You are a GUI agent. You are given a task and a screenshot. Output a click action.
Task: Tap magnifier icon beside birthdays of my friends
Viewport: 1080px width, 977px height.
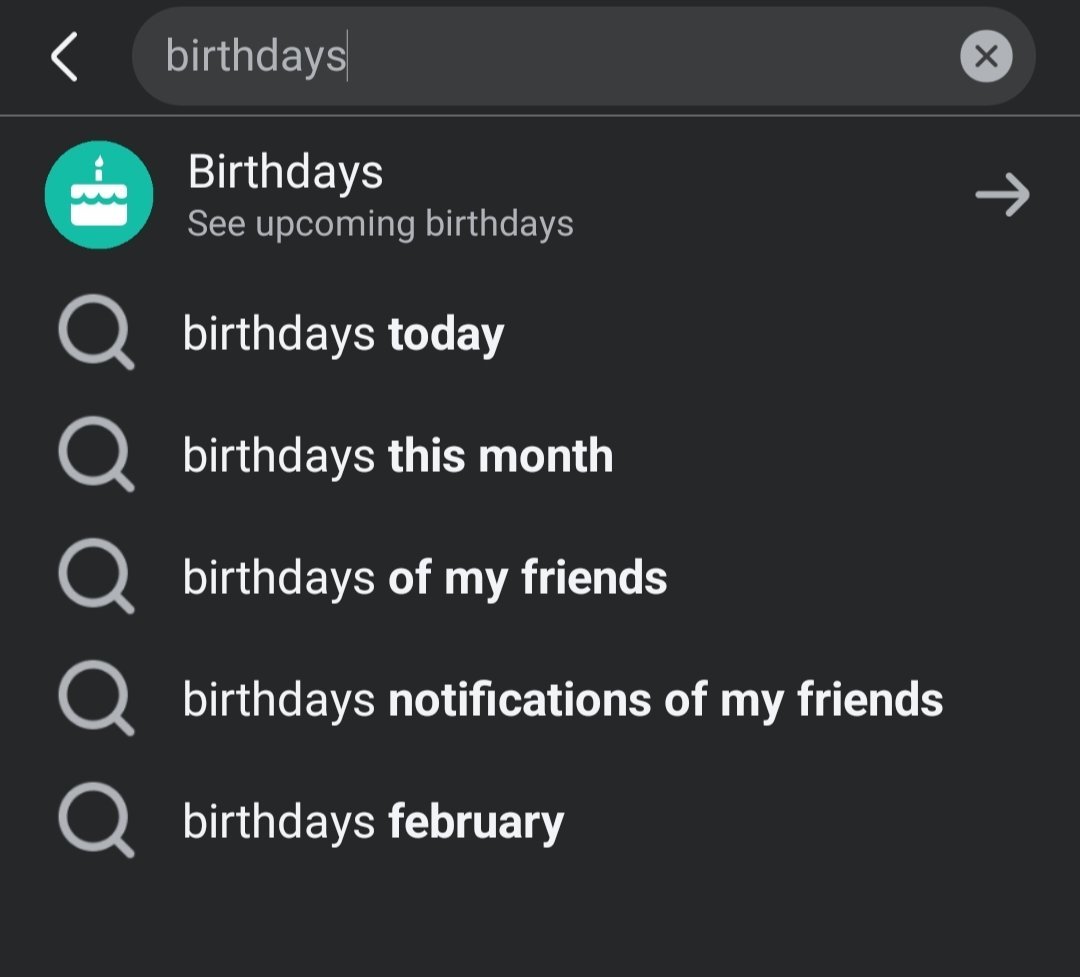pos(95,579)
